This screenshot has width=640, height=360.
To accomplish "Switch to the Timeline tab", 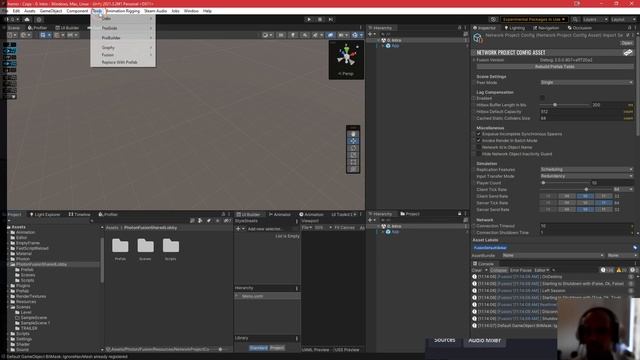I will tap(79, 214).
